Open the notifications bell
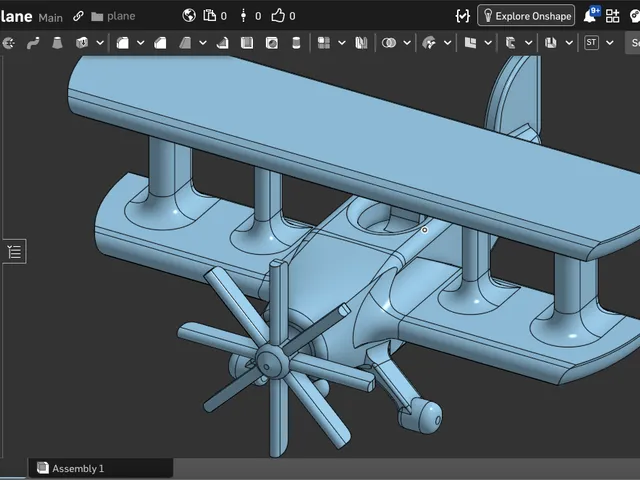 [x=590, y=16]
